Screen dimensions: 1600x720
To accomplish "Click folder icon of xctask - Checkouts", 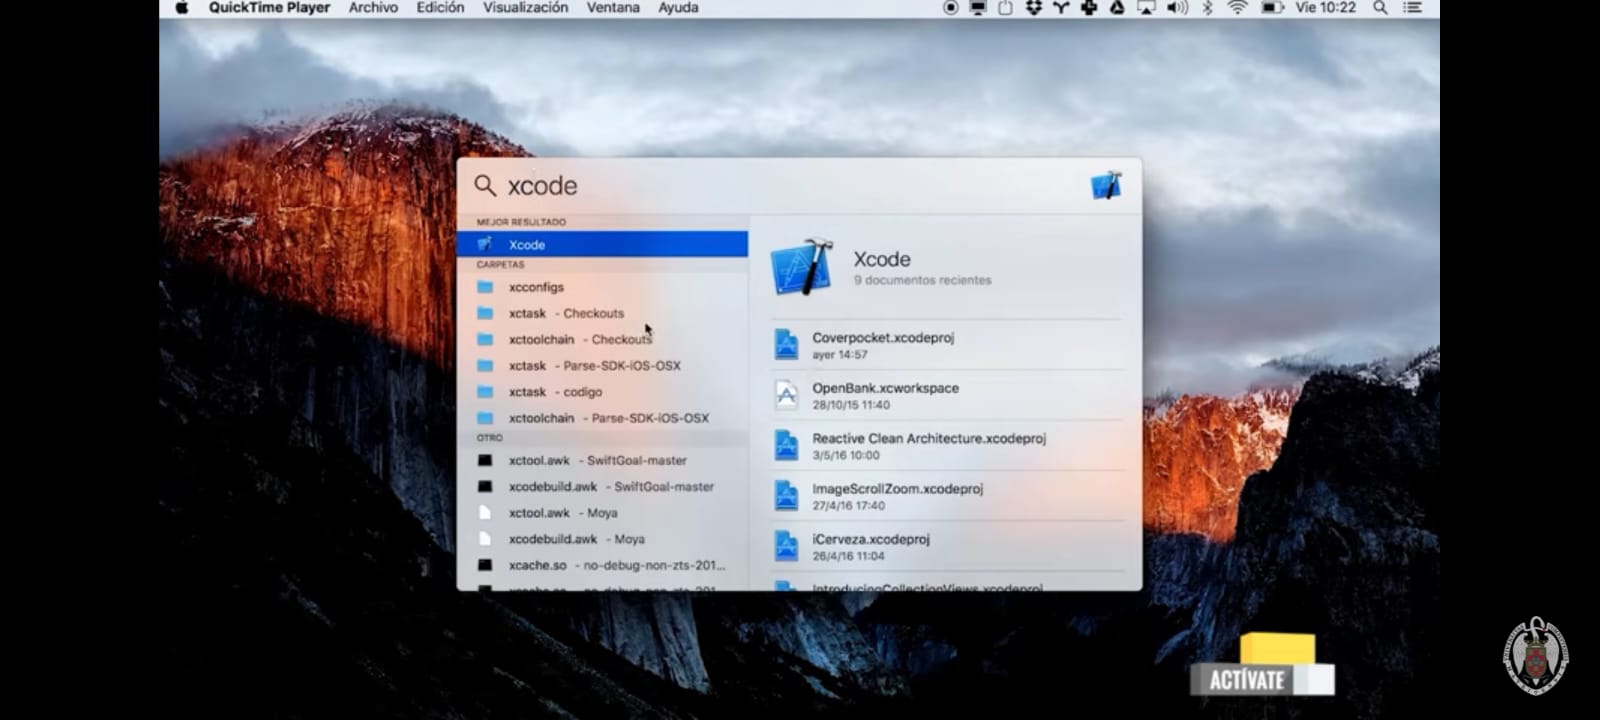I will (485, 313).
